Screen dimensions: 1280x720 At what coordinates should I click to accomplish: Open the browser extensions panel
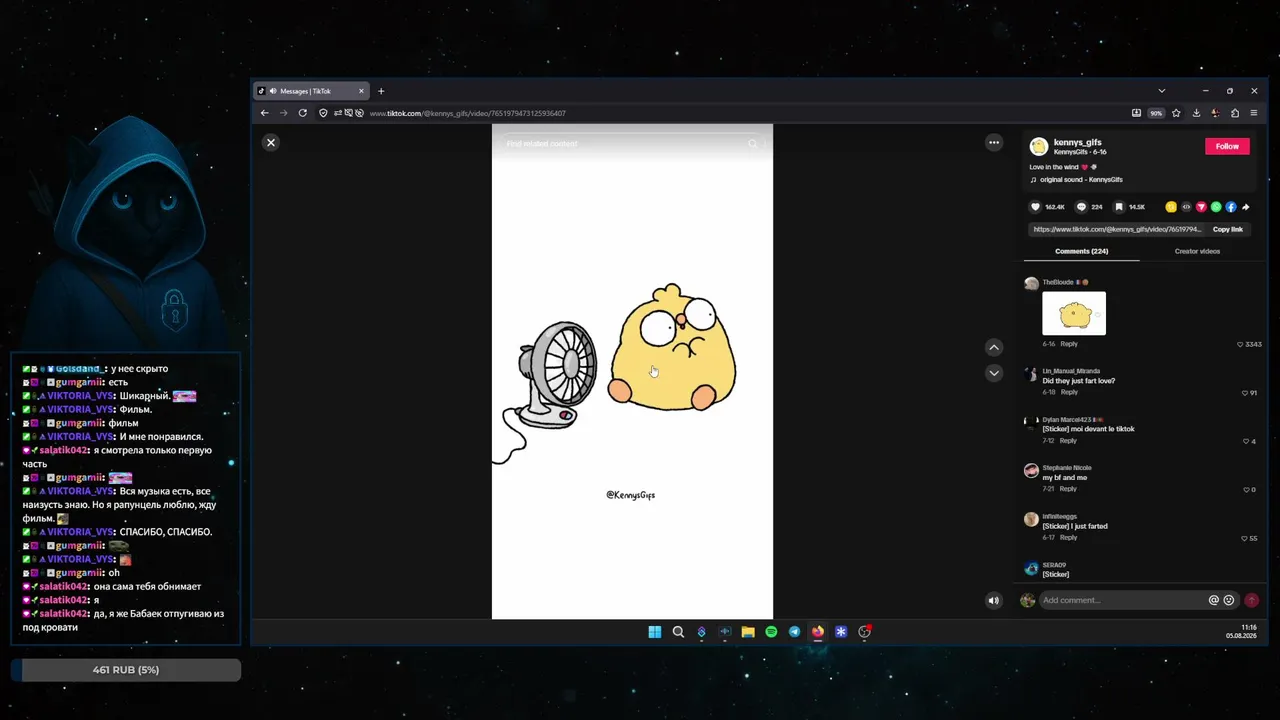[1235, 113]
